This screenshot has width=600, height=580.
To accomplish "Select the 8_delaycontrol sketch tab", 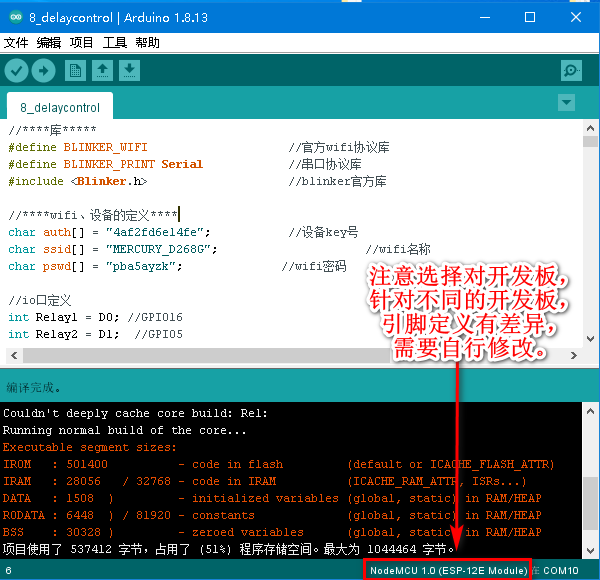I will 60,108.
